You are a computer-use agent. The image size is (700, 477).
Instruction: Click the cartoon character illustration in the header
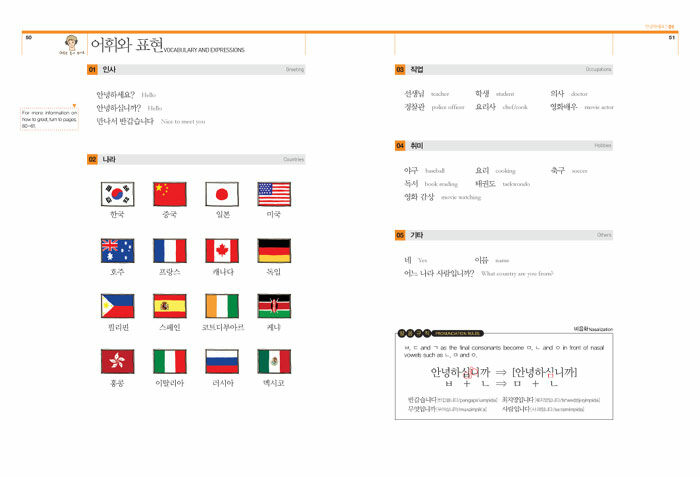click(71, 45)
